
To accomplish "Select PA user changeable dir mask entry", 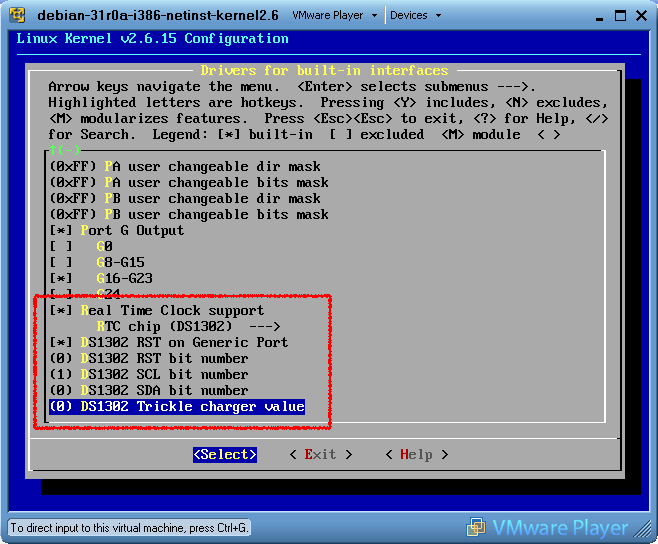I will [x=185, y=167].
